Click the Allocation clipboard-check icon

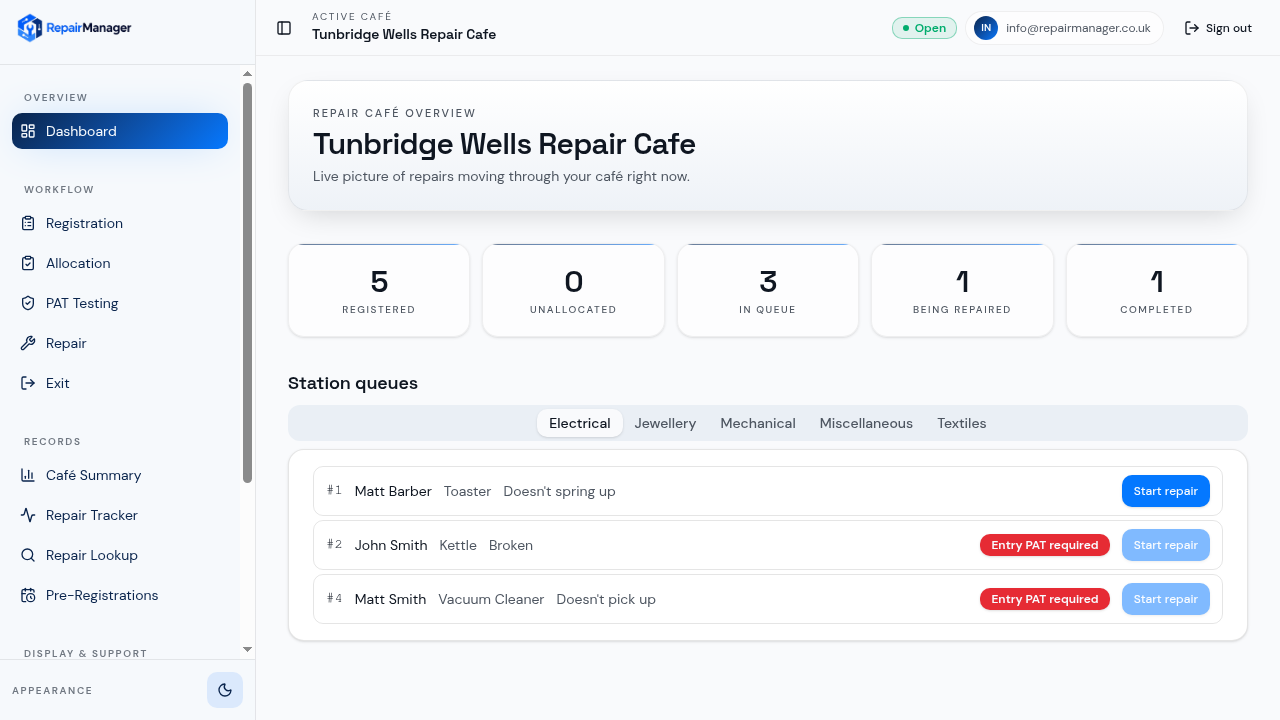click(x=28, y=263)
